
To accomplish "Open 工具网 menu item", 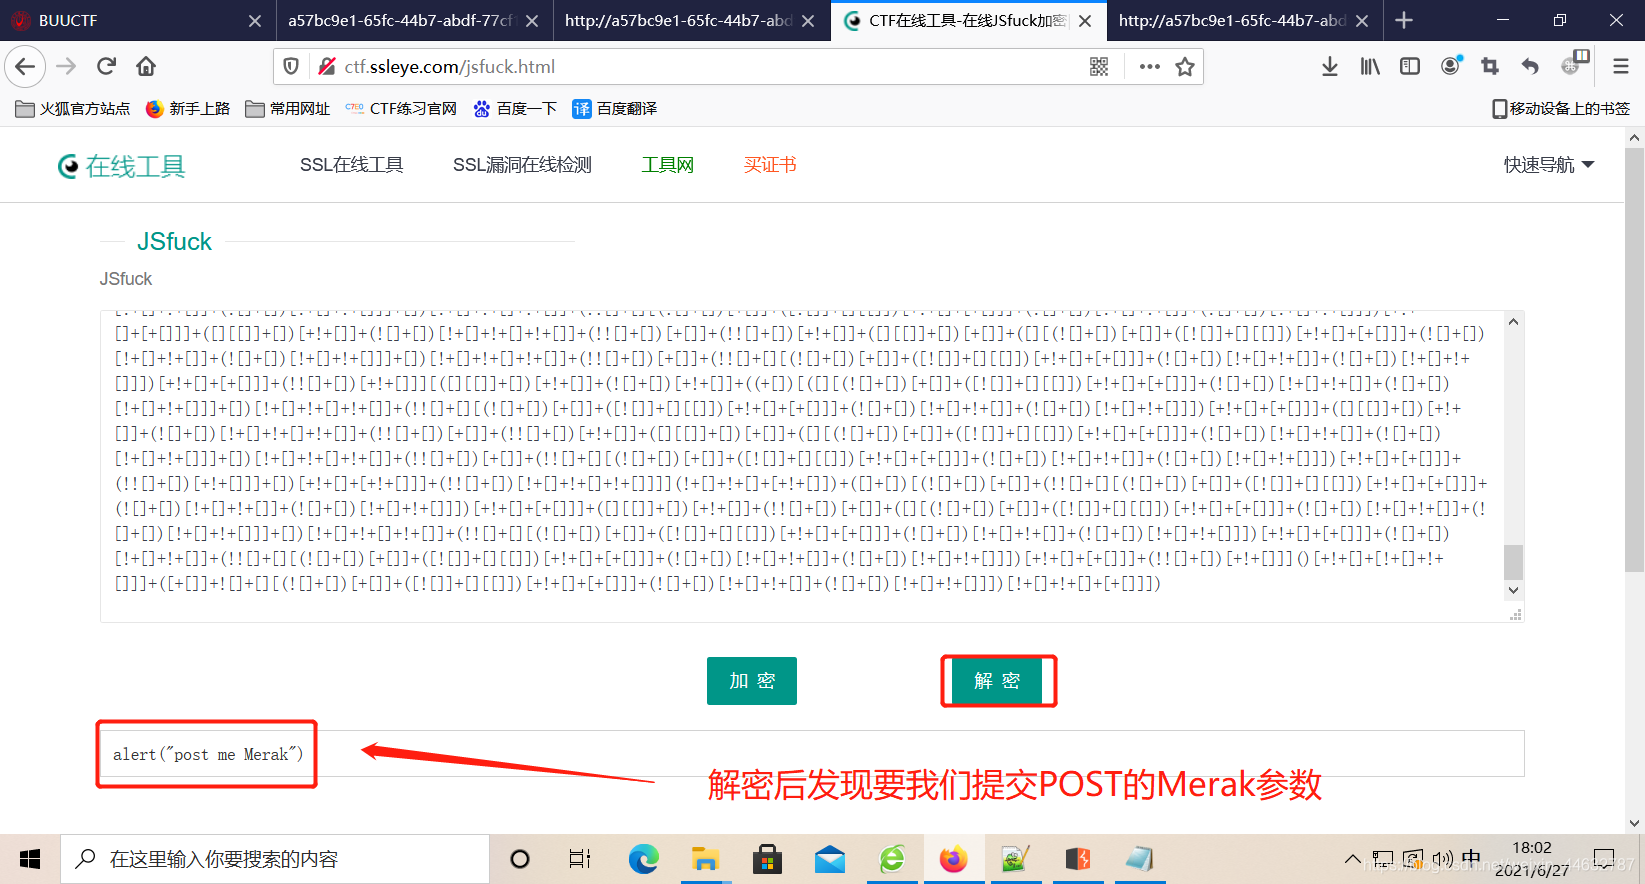I will click(x=667, y=165).
